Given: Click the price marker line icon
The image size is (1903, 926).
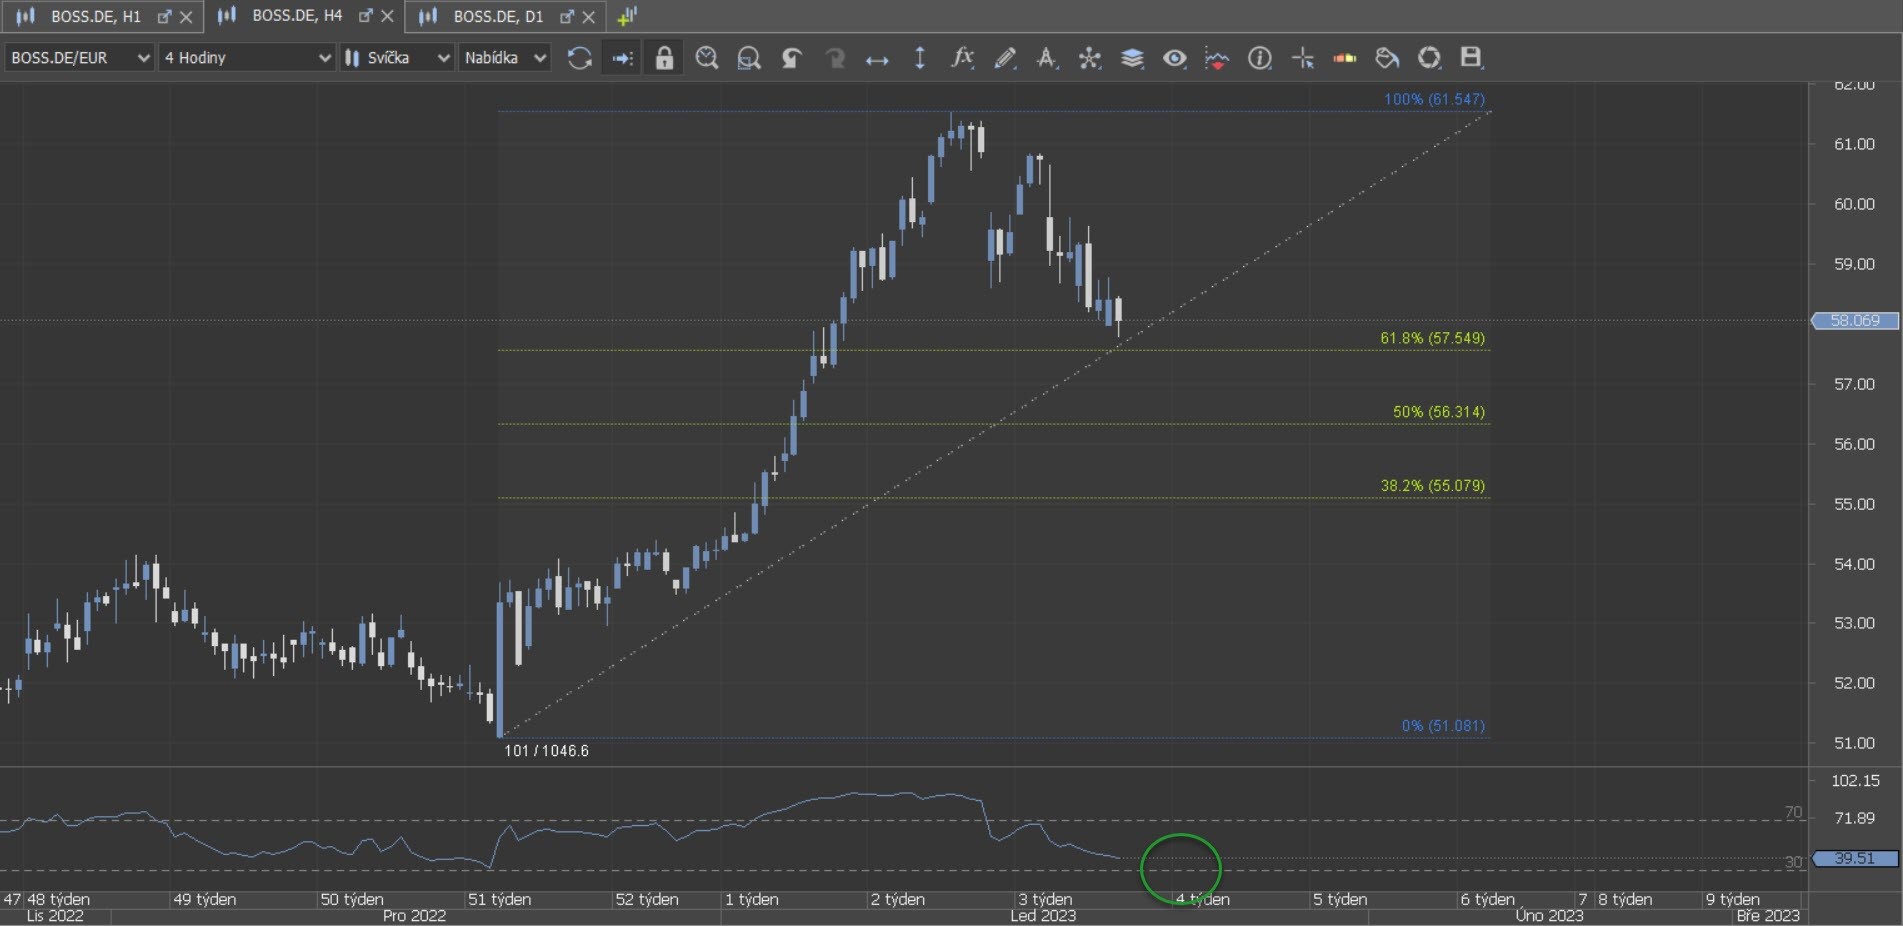Looking at the screenshot, I should 1217,58.
